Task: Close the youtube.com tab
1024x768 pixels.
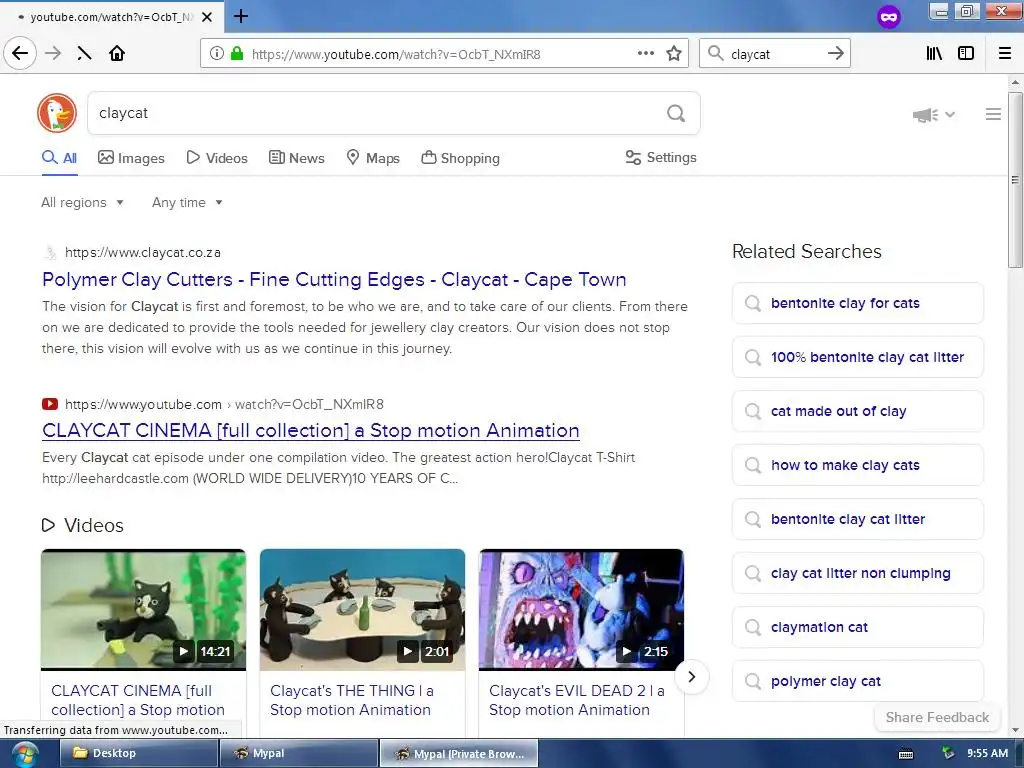Action: coord(207,17)
